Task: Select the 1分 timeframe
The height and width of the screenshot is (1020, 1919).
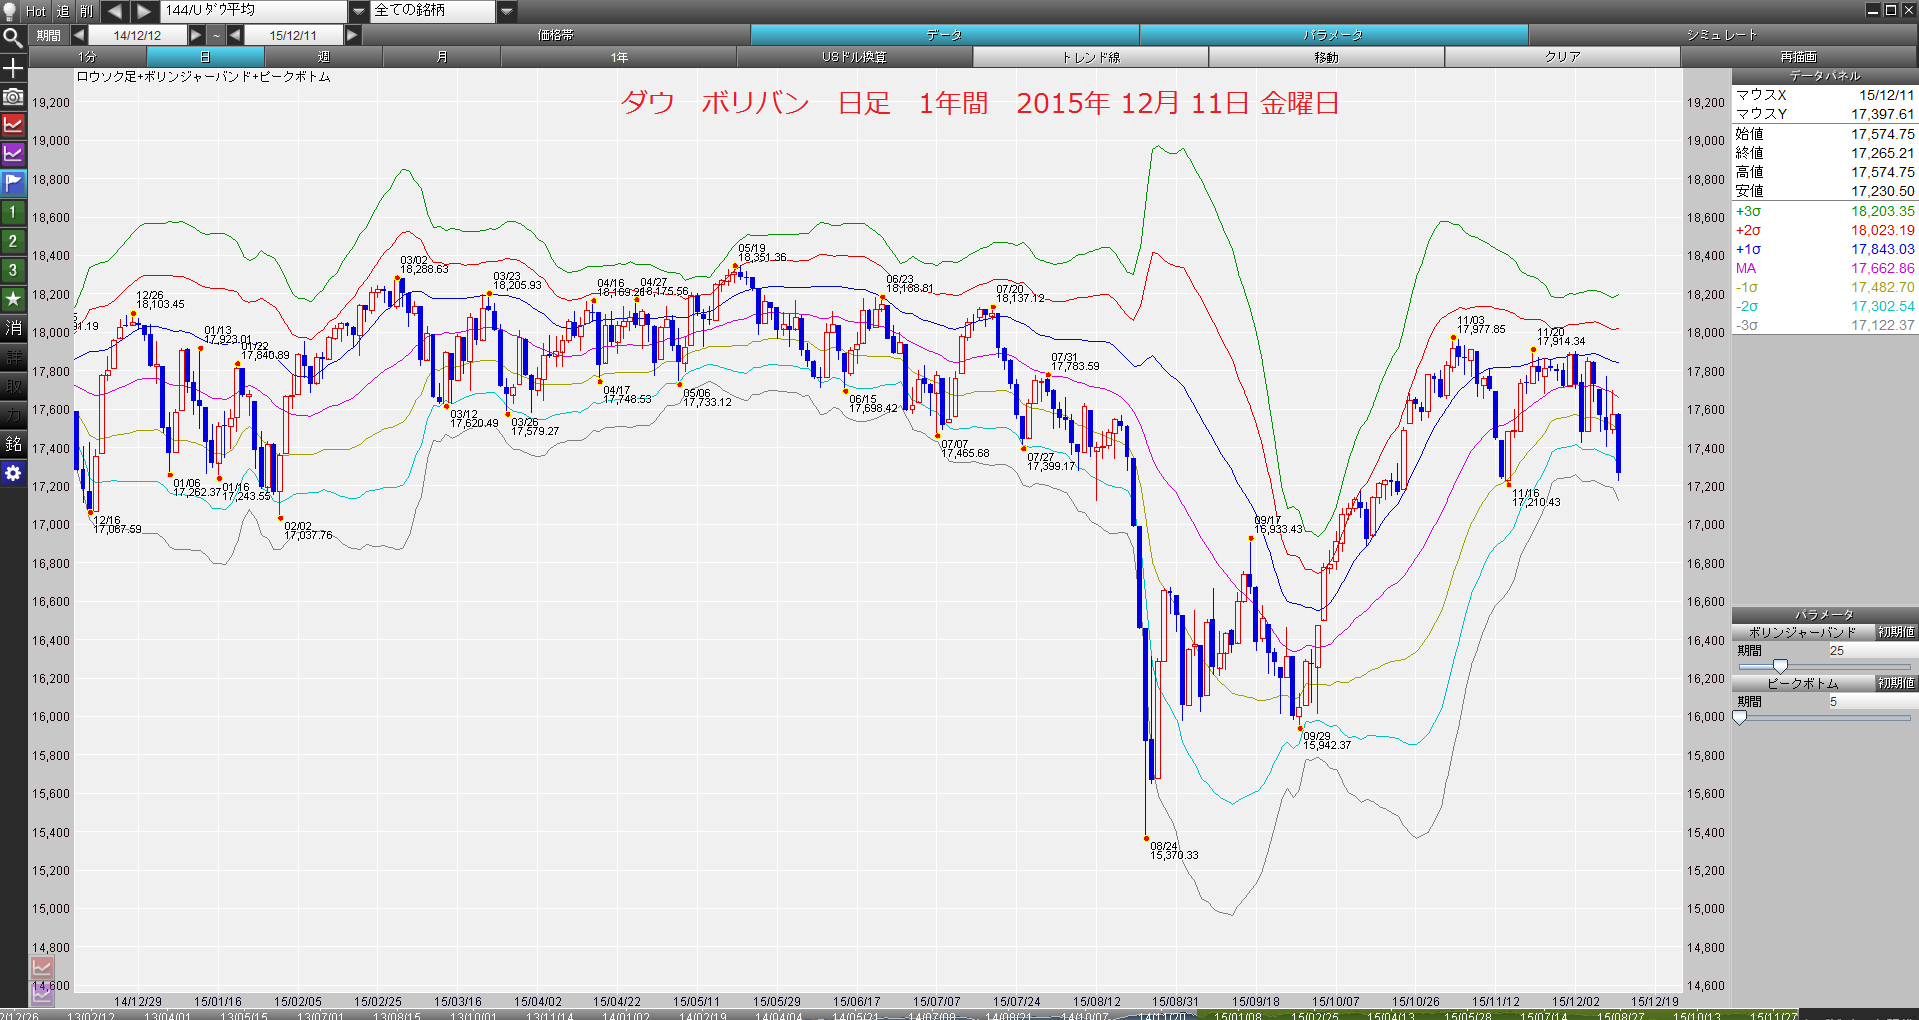Action: coord(88,57)
